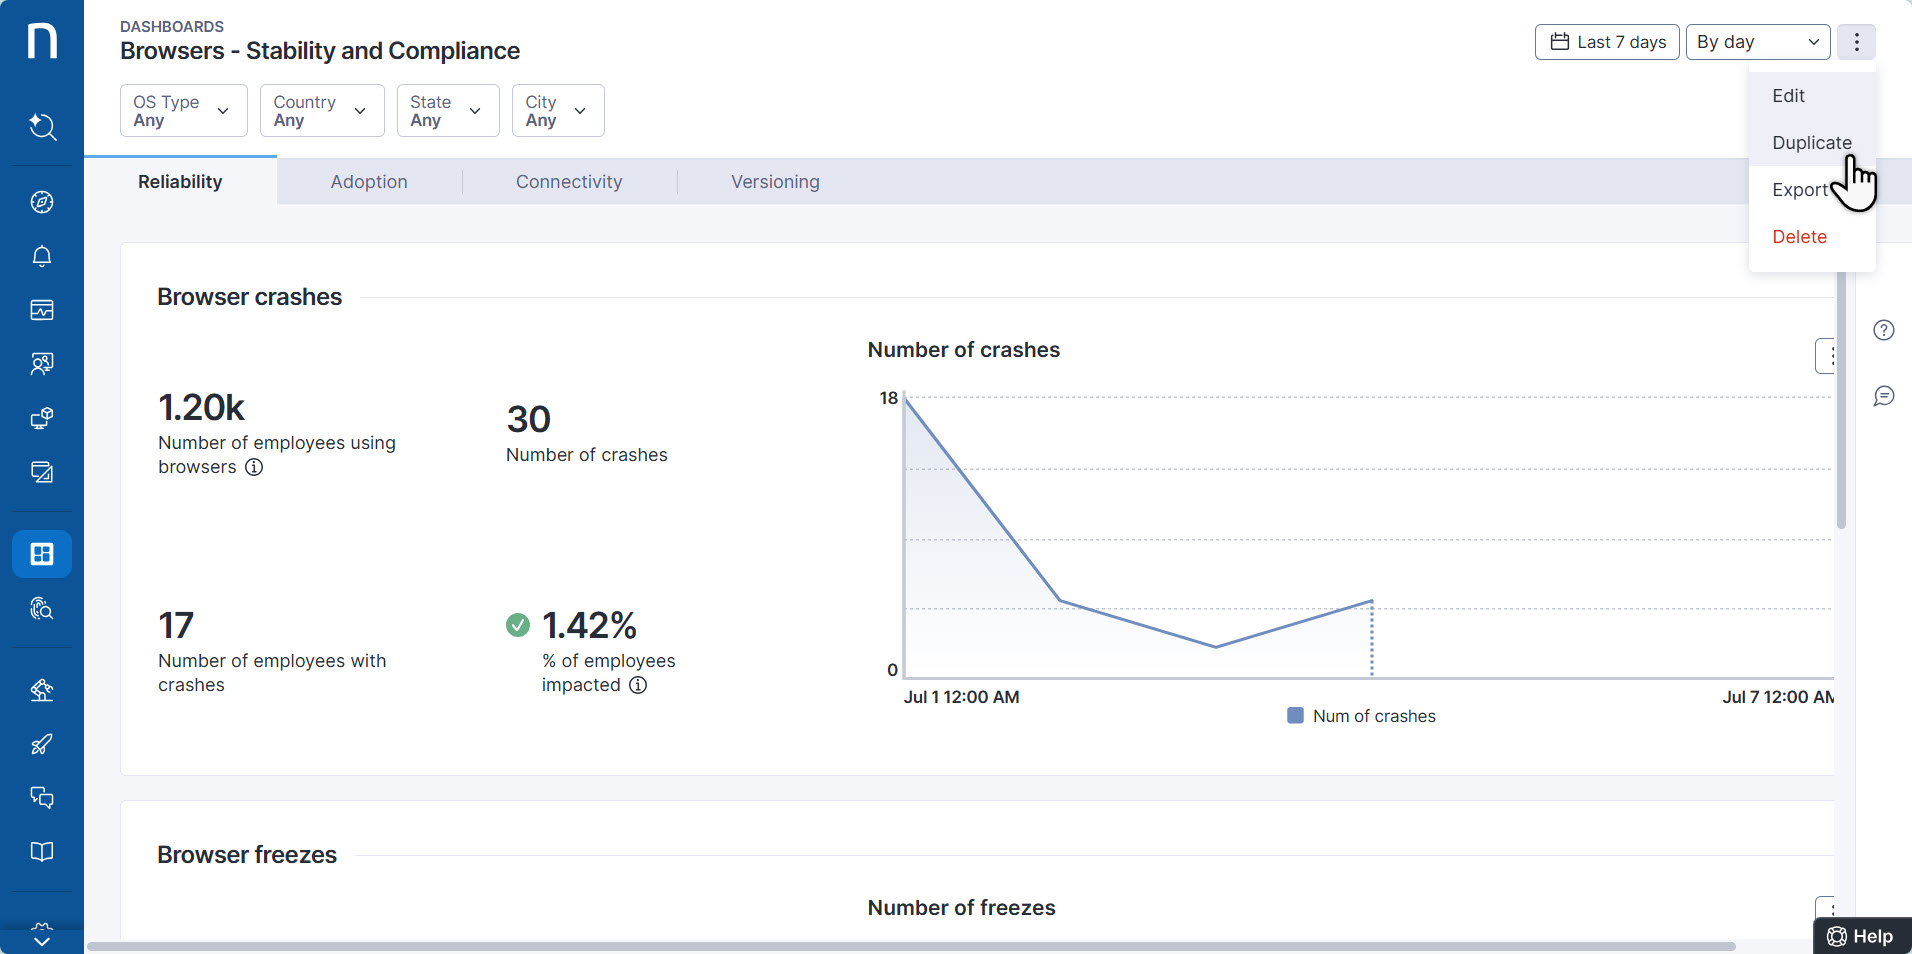Switch to the Adoption tab
1912x954 pixels.
[x=369, y=181]
